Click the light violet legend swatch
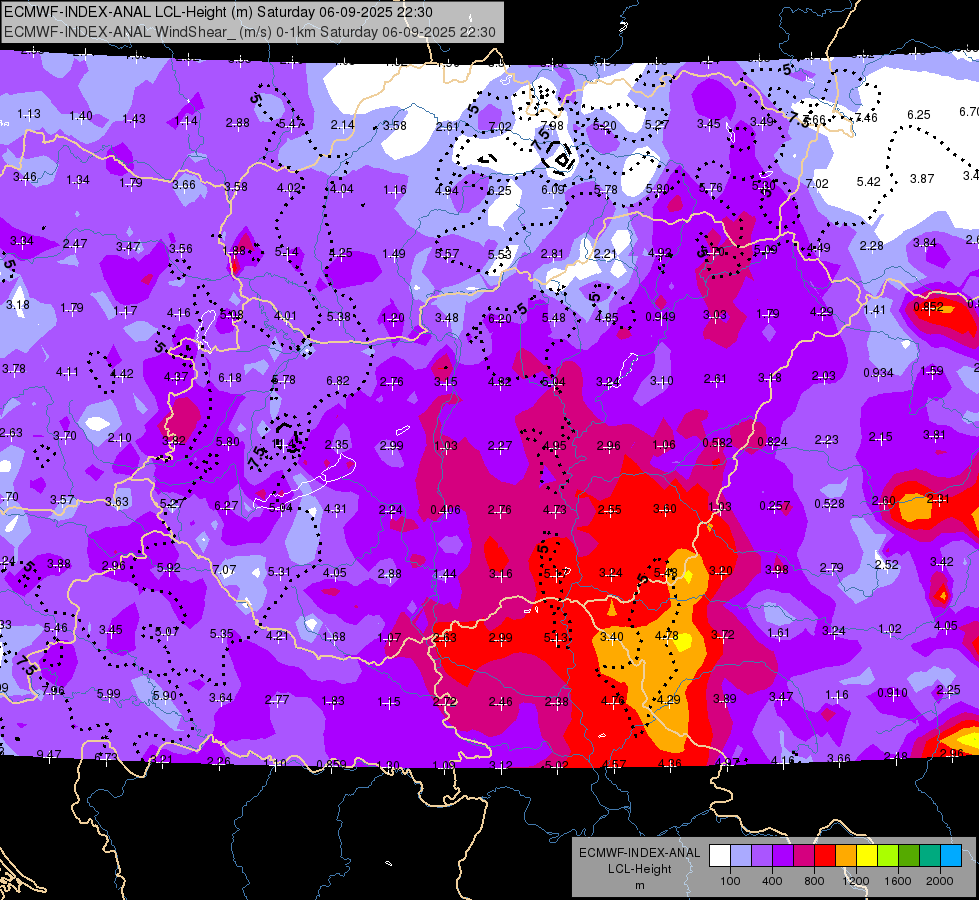Viewport: 979px width, 900px height. (x=762, y=856)
